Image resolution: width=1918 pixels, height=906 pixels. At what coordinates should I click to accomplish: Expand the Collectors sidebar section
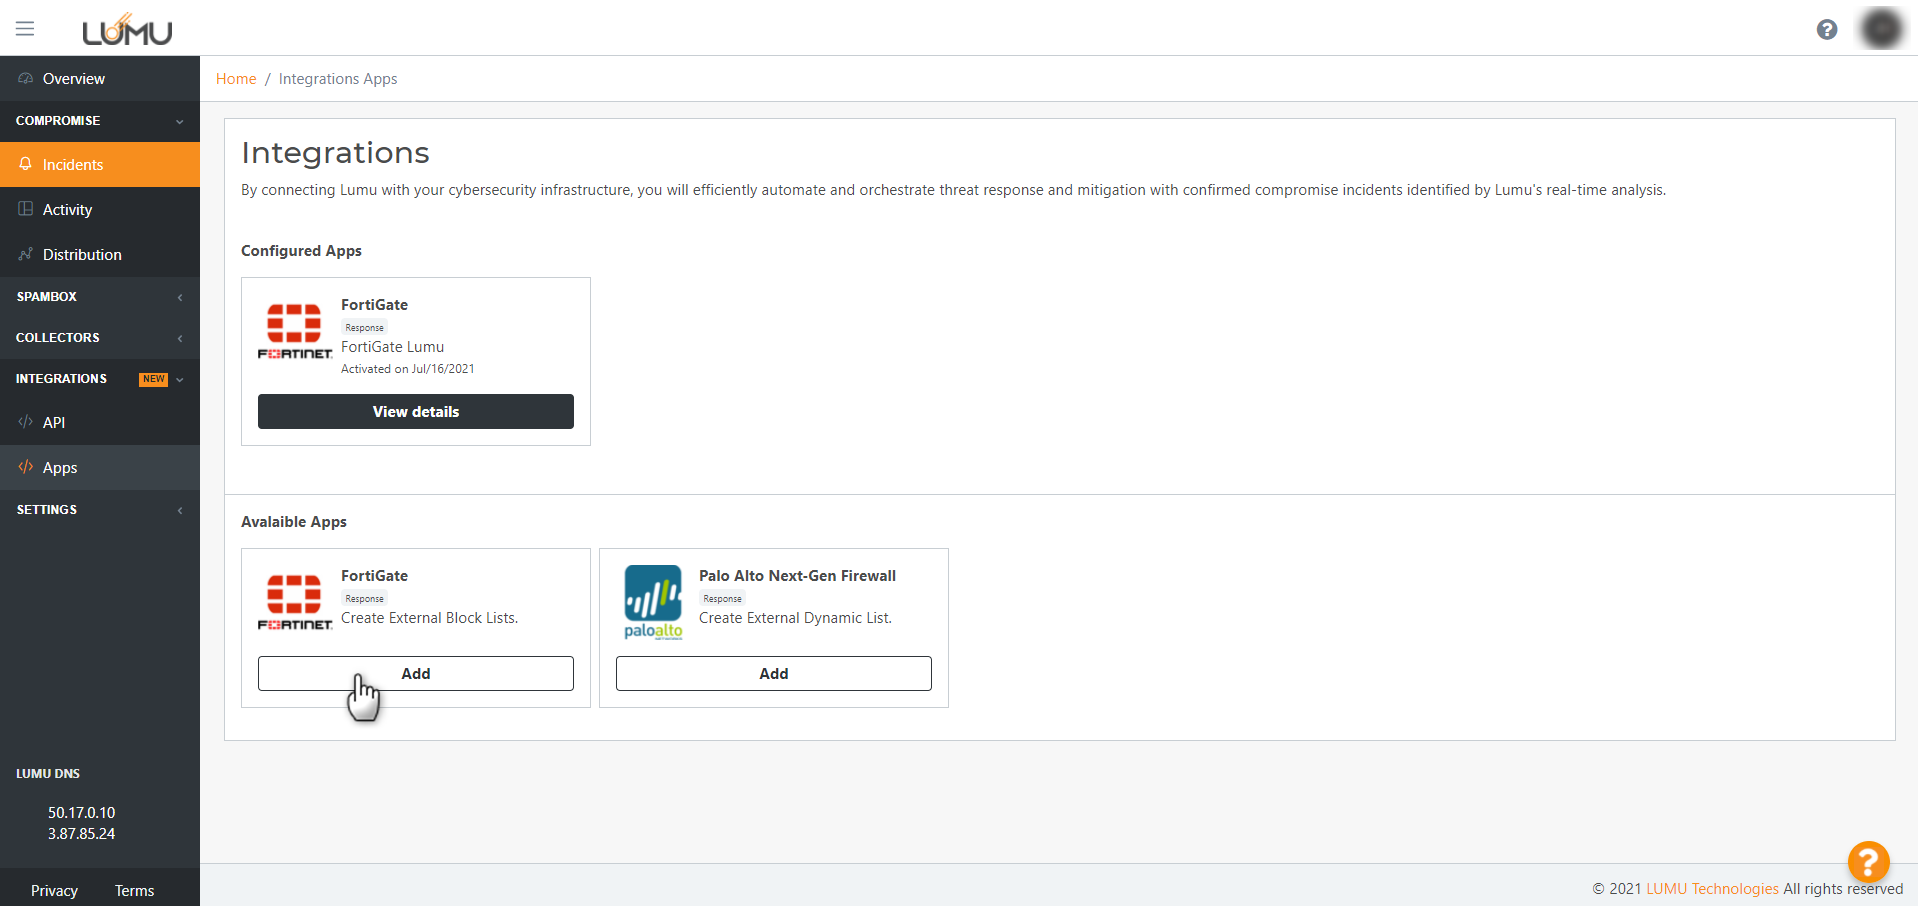click(x=99, y=338)
